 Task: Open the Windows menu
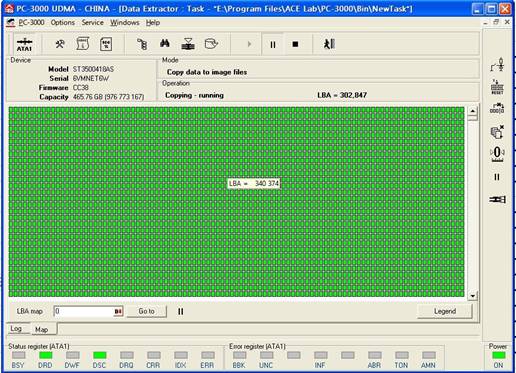(125, 23)
